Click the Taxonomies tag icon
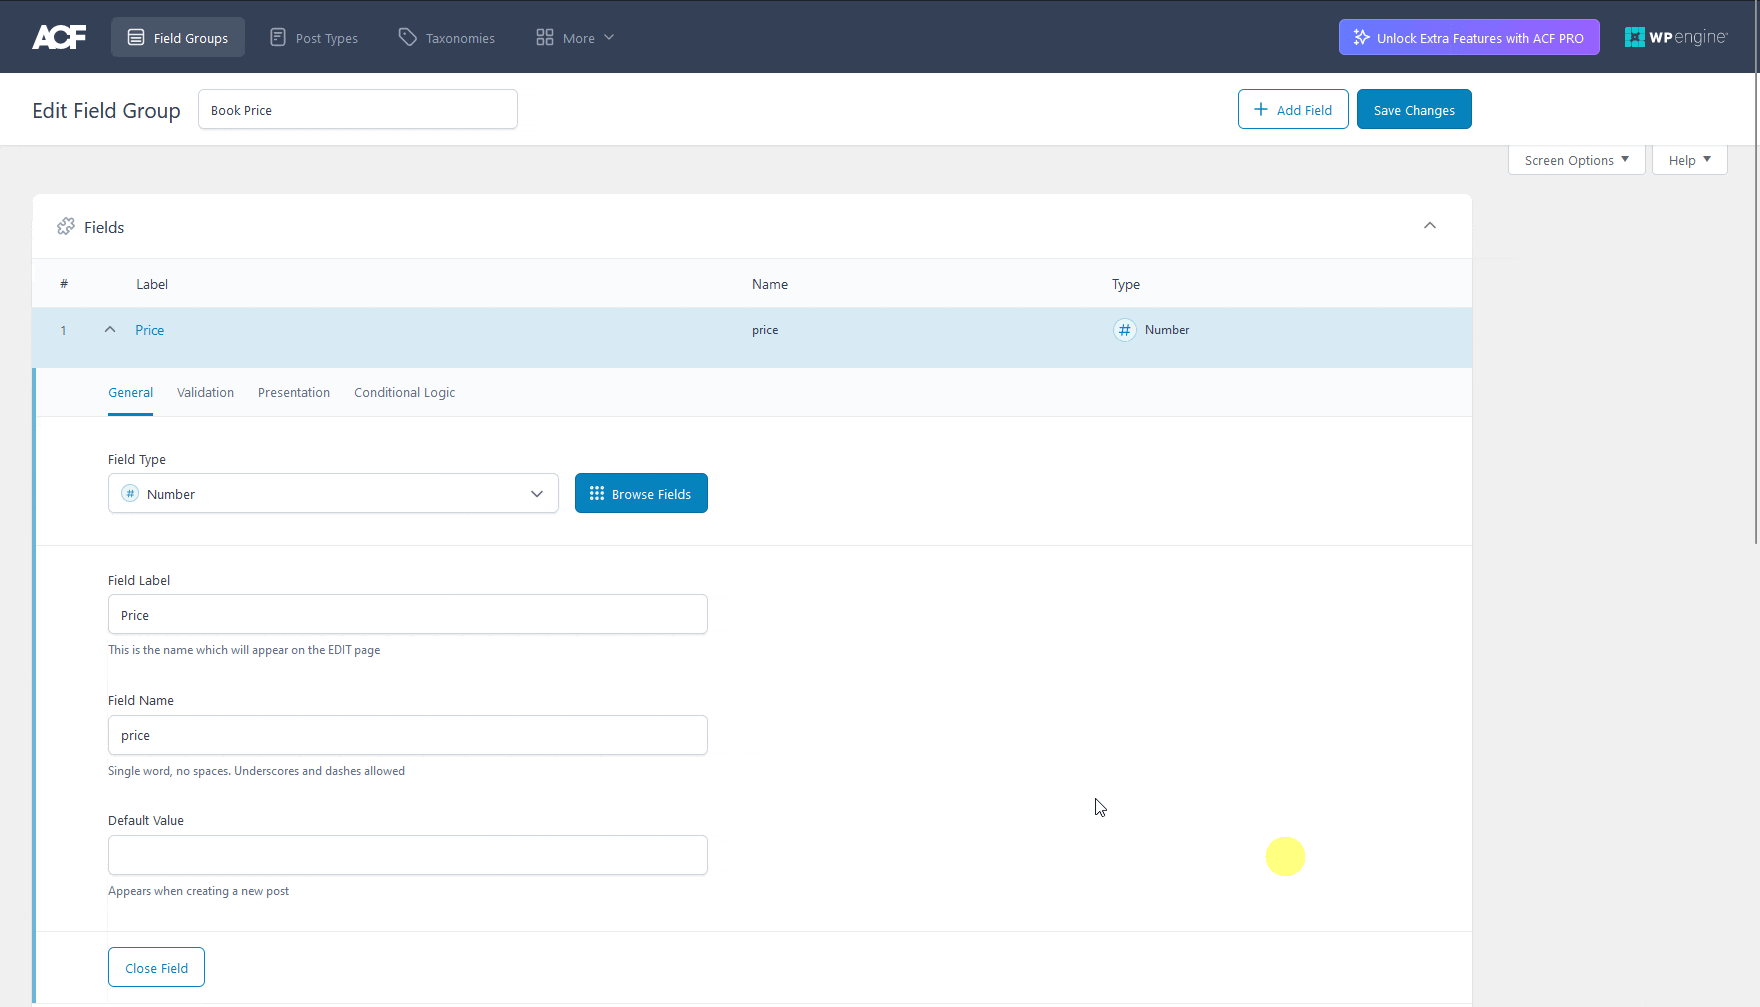Image resolution: width=1760 pixels, height=1007 pixels. (406, 36)
